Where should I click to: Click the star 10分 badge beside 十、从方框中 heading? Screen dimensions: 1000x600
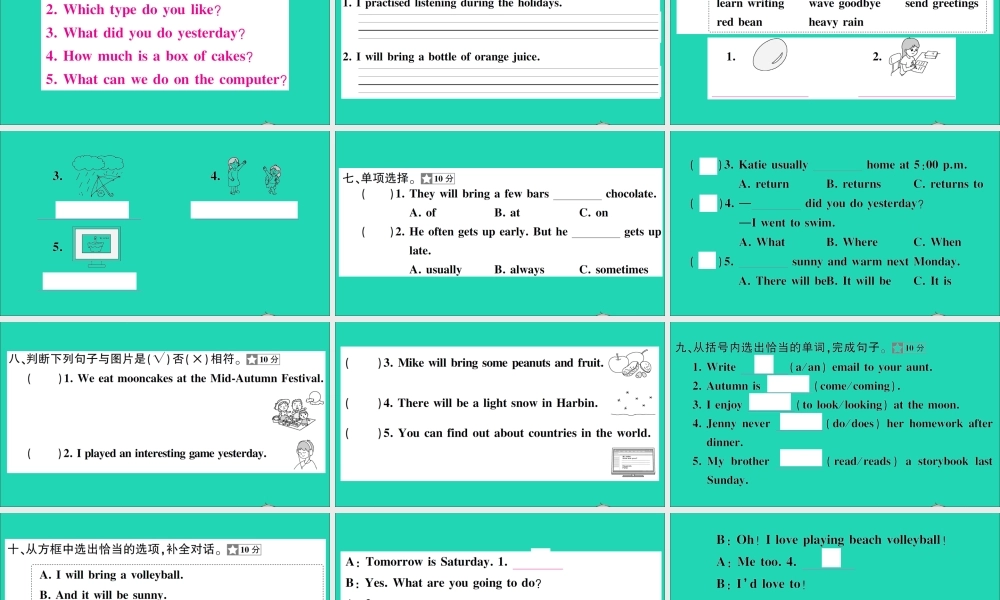click(244, 549)
